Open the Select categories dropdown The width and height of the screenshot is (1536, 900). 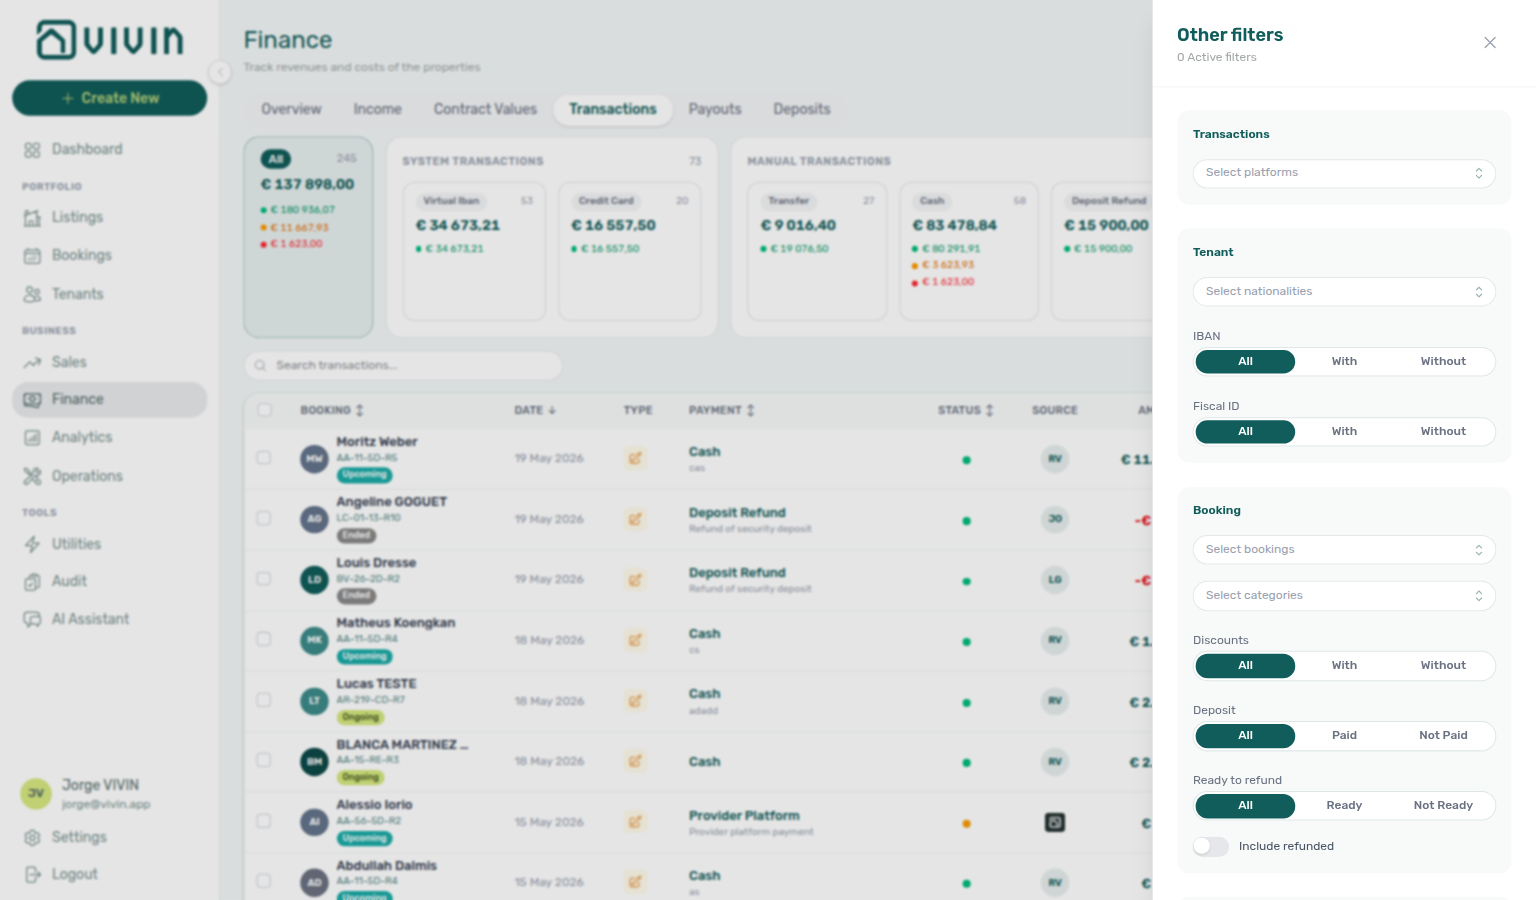pyautogui.click(x=1344, y=596)
